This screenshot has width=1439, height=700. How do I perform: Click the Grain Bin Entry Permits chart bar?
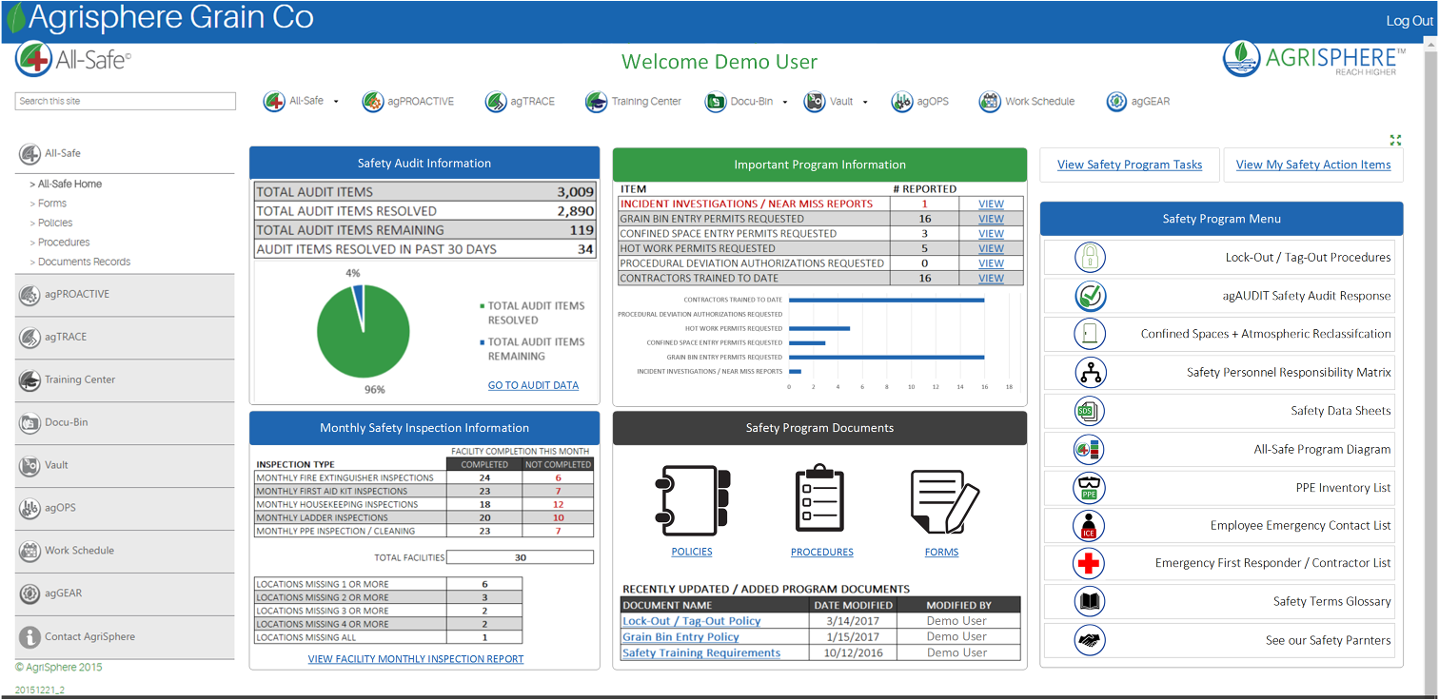click(886, 357)
